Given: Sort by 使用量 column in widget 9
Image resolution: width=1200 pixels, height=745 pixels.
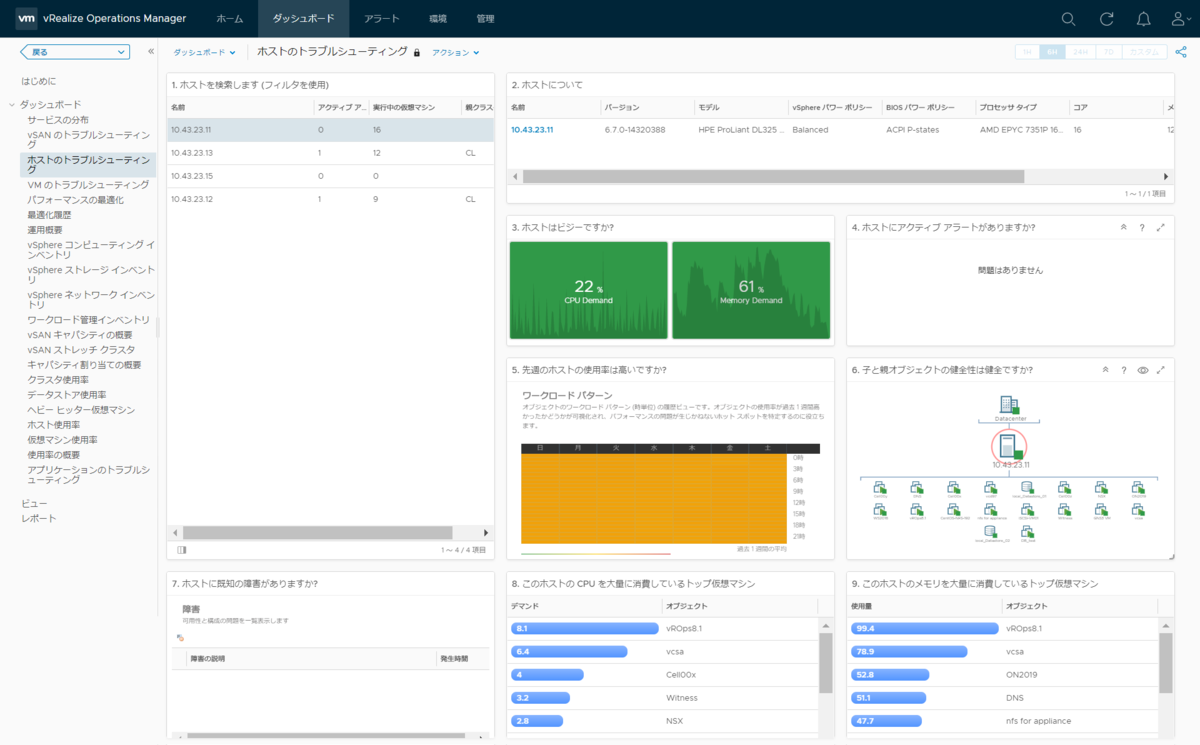Looking at the screenshot, I should (x=924, y=606).
